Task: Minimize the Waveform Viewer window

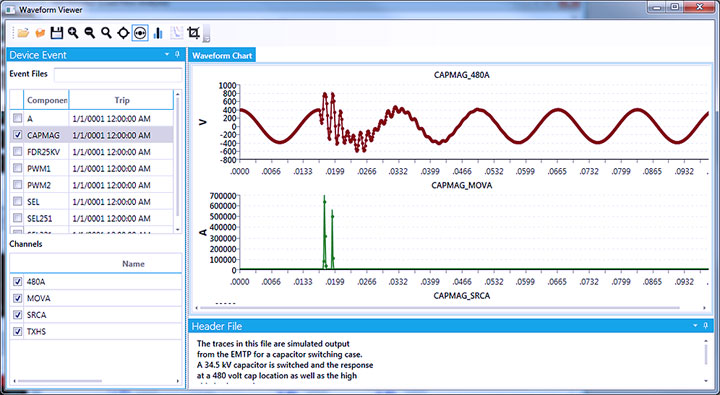Action: tap(657, 6)
